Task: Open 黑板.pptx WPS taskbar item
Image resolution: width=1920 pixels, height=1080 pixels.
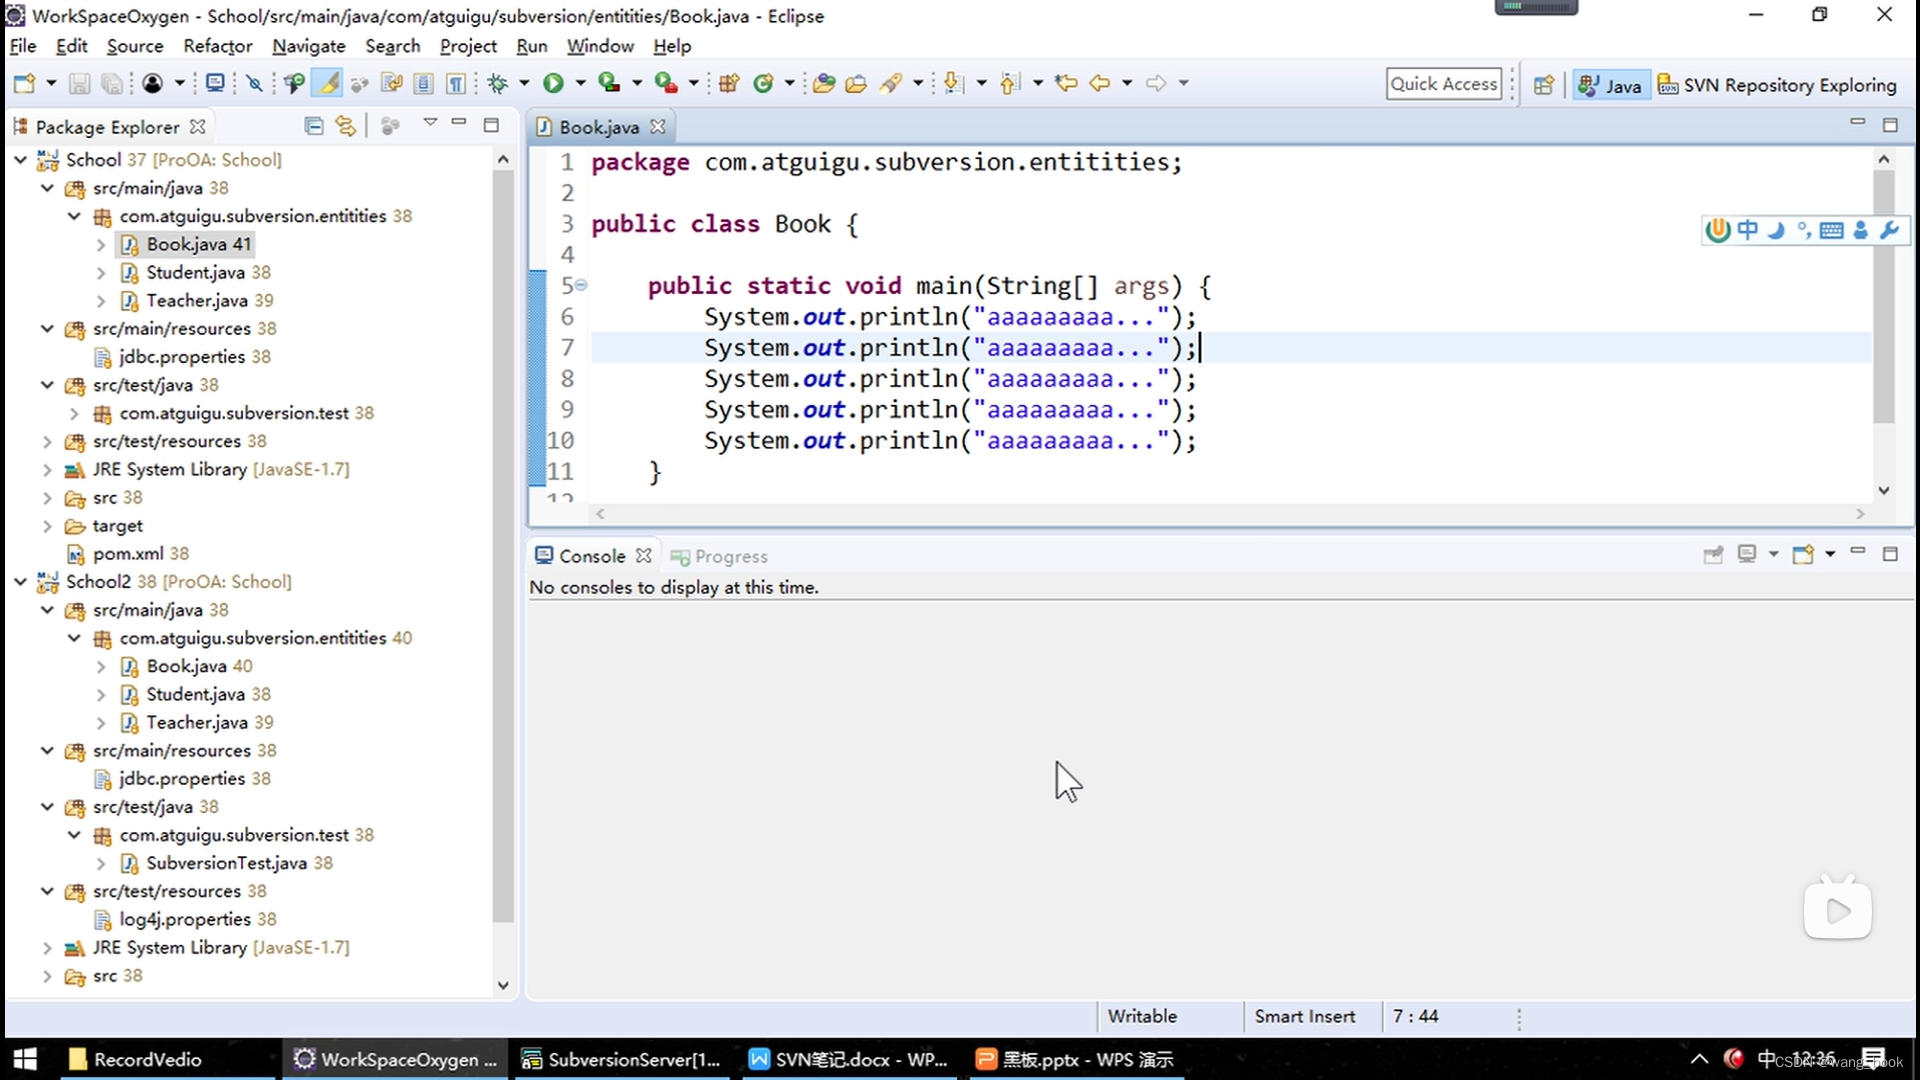Action: point(1076,1059)
